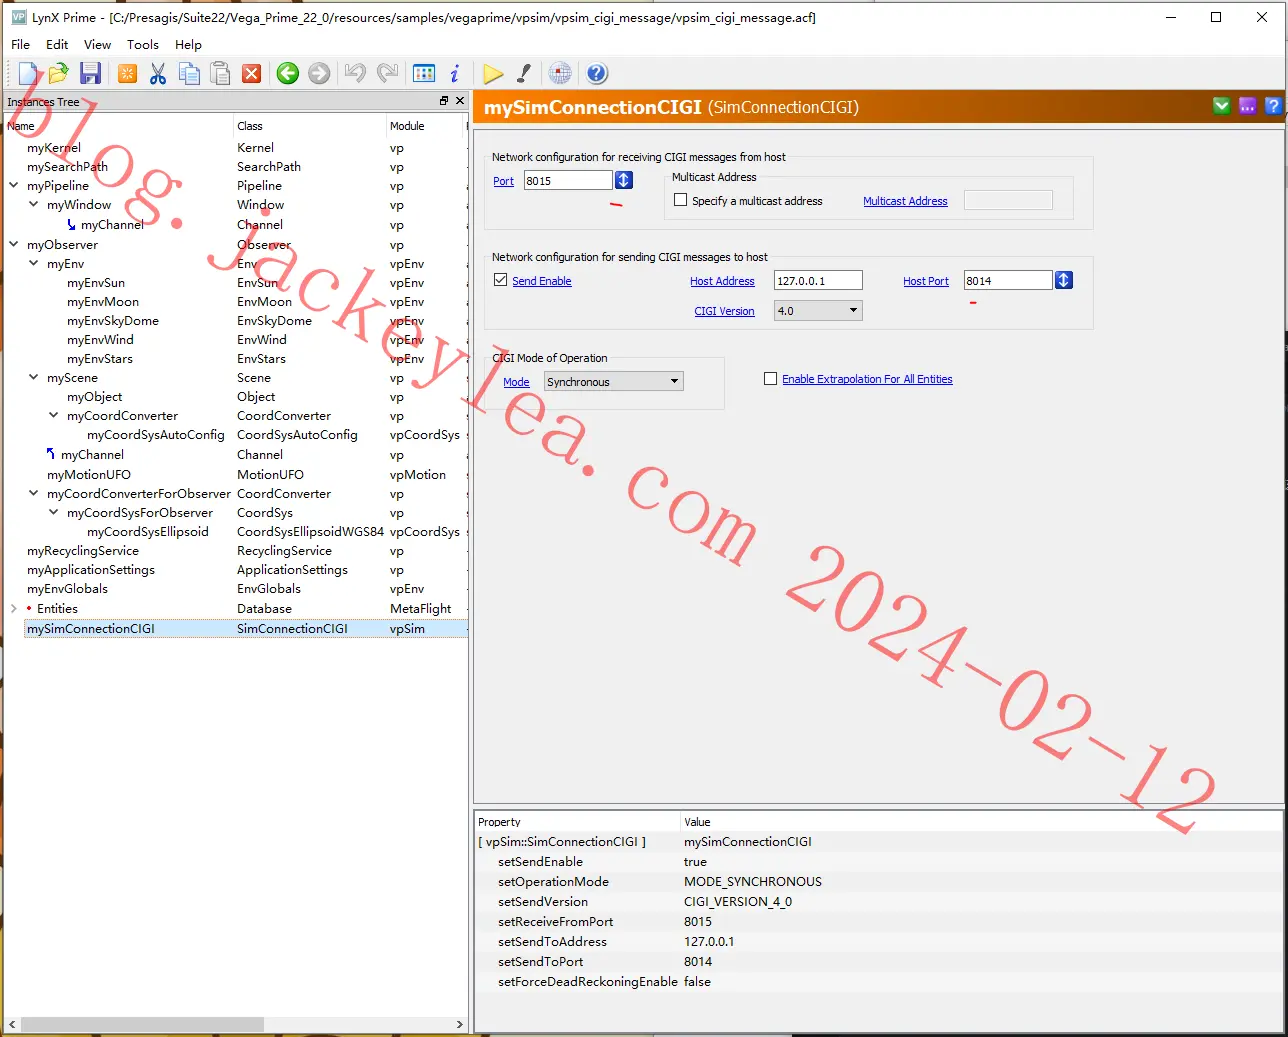Click the Save floppy disk toolbar icon
Image resolution: width=1288 pixels, height=1037 pixels.
(90, 73)
